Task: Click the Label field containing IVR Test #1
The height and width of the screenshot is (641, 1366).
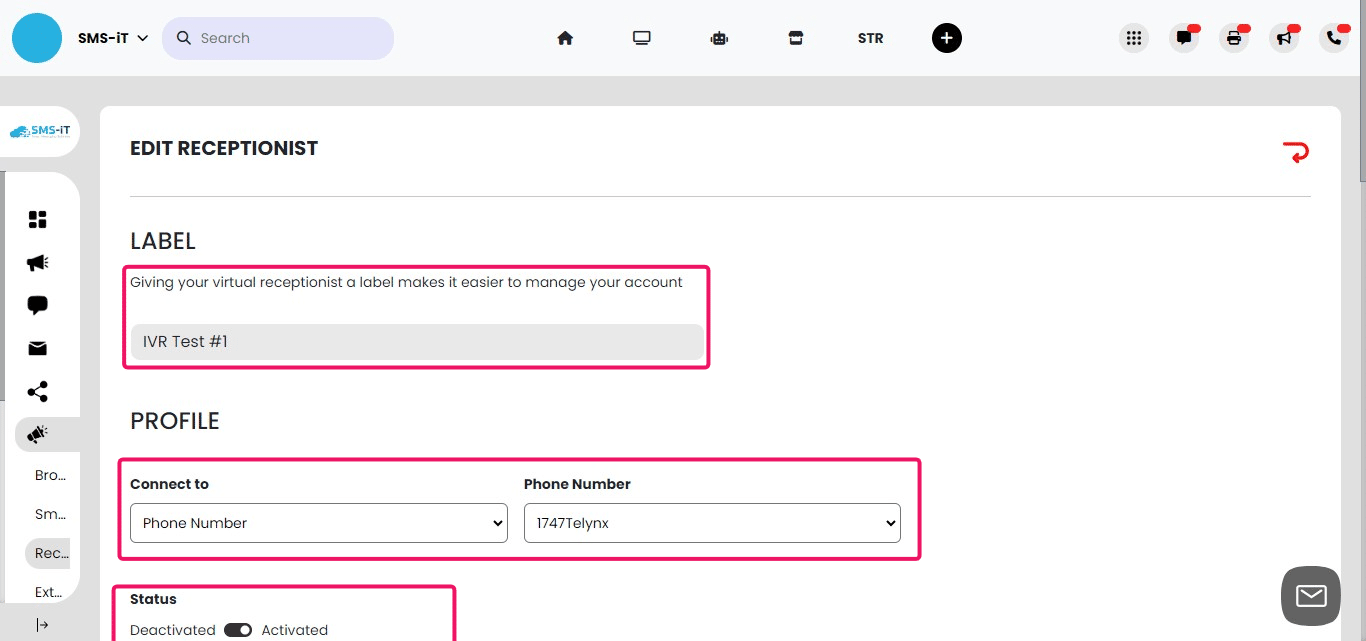Action: 417,341
